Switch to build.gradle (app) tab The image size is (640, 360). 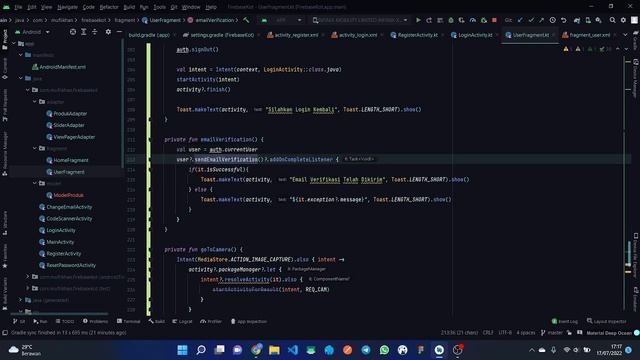(x=149, y=35)
